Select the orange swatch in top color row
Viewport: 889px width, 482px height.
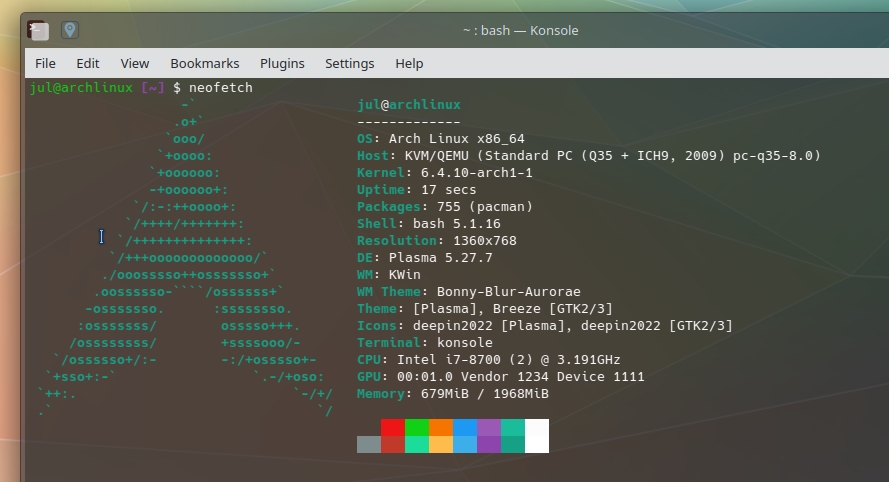pos(441,427)
